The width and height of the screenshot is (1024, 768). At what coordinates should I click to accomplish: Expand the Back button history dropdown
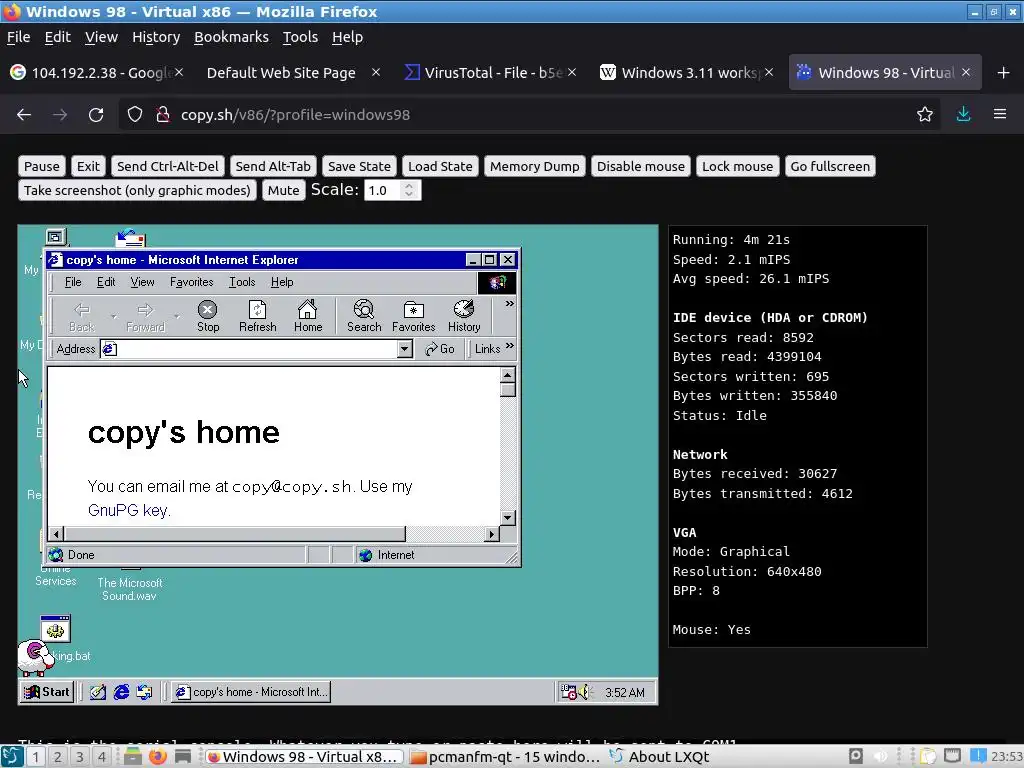point(114,316)
